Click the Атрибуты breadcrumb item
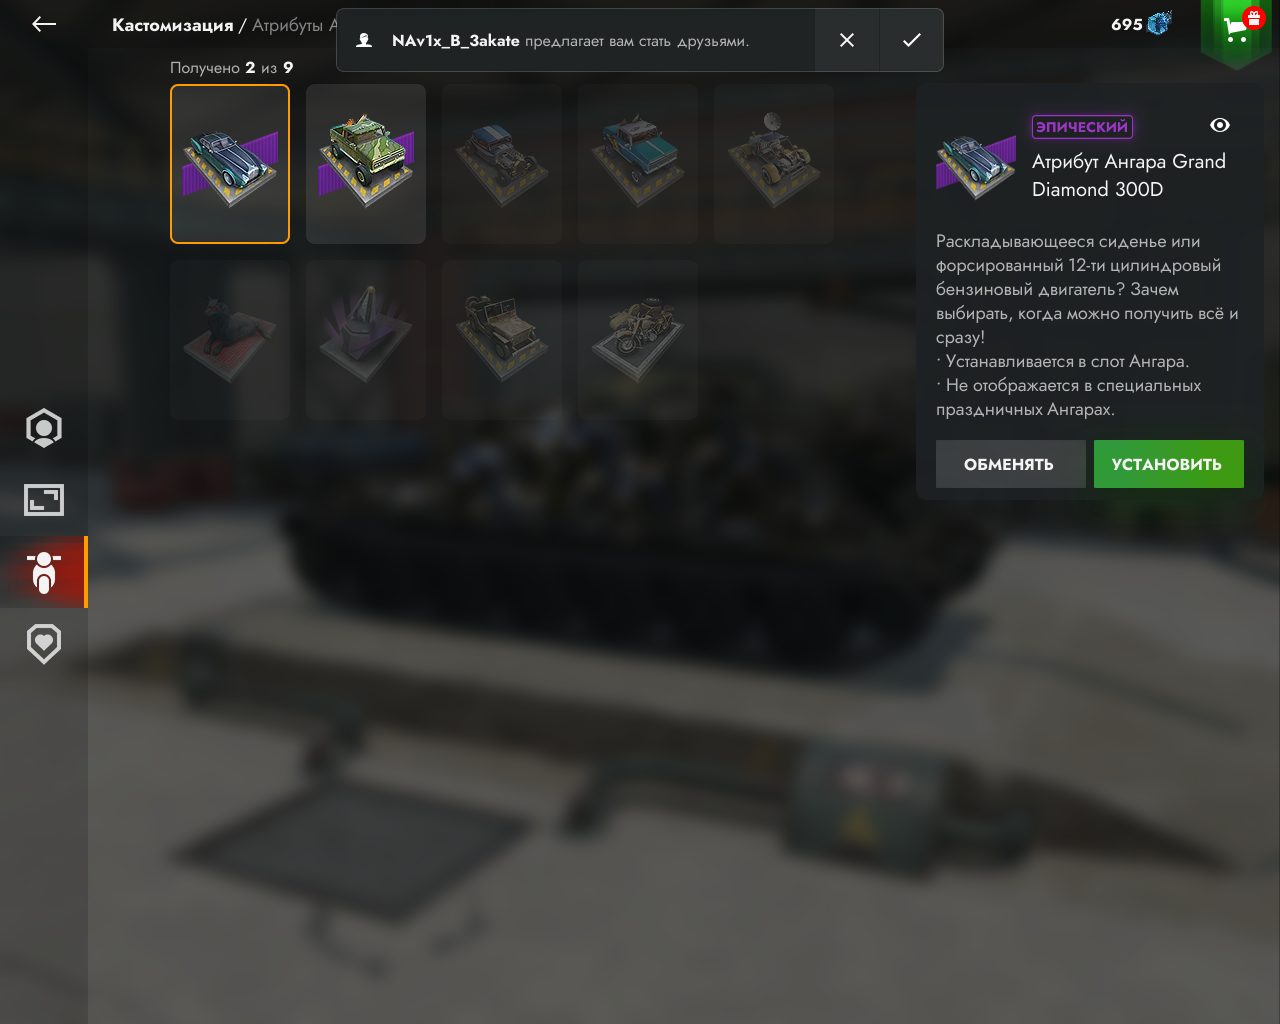Screen dimensions: 1280x1024 (x=288, y=25)
